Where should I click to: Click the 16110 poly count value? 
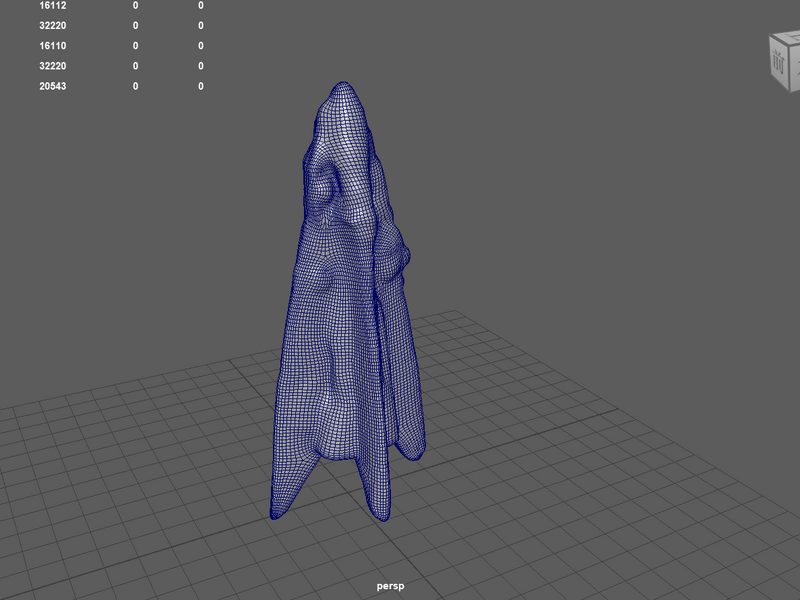point(53,46)
